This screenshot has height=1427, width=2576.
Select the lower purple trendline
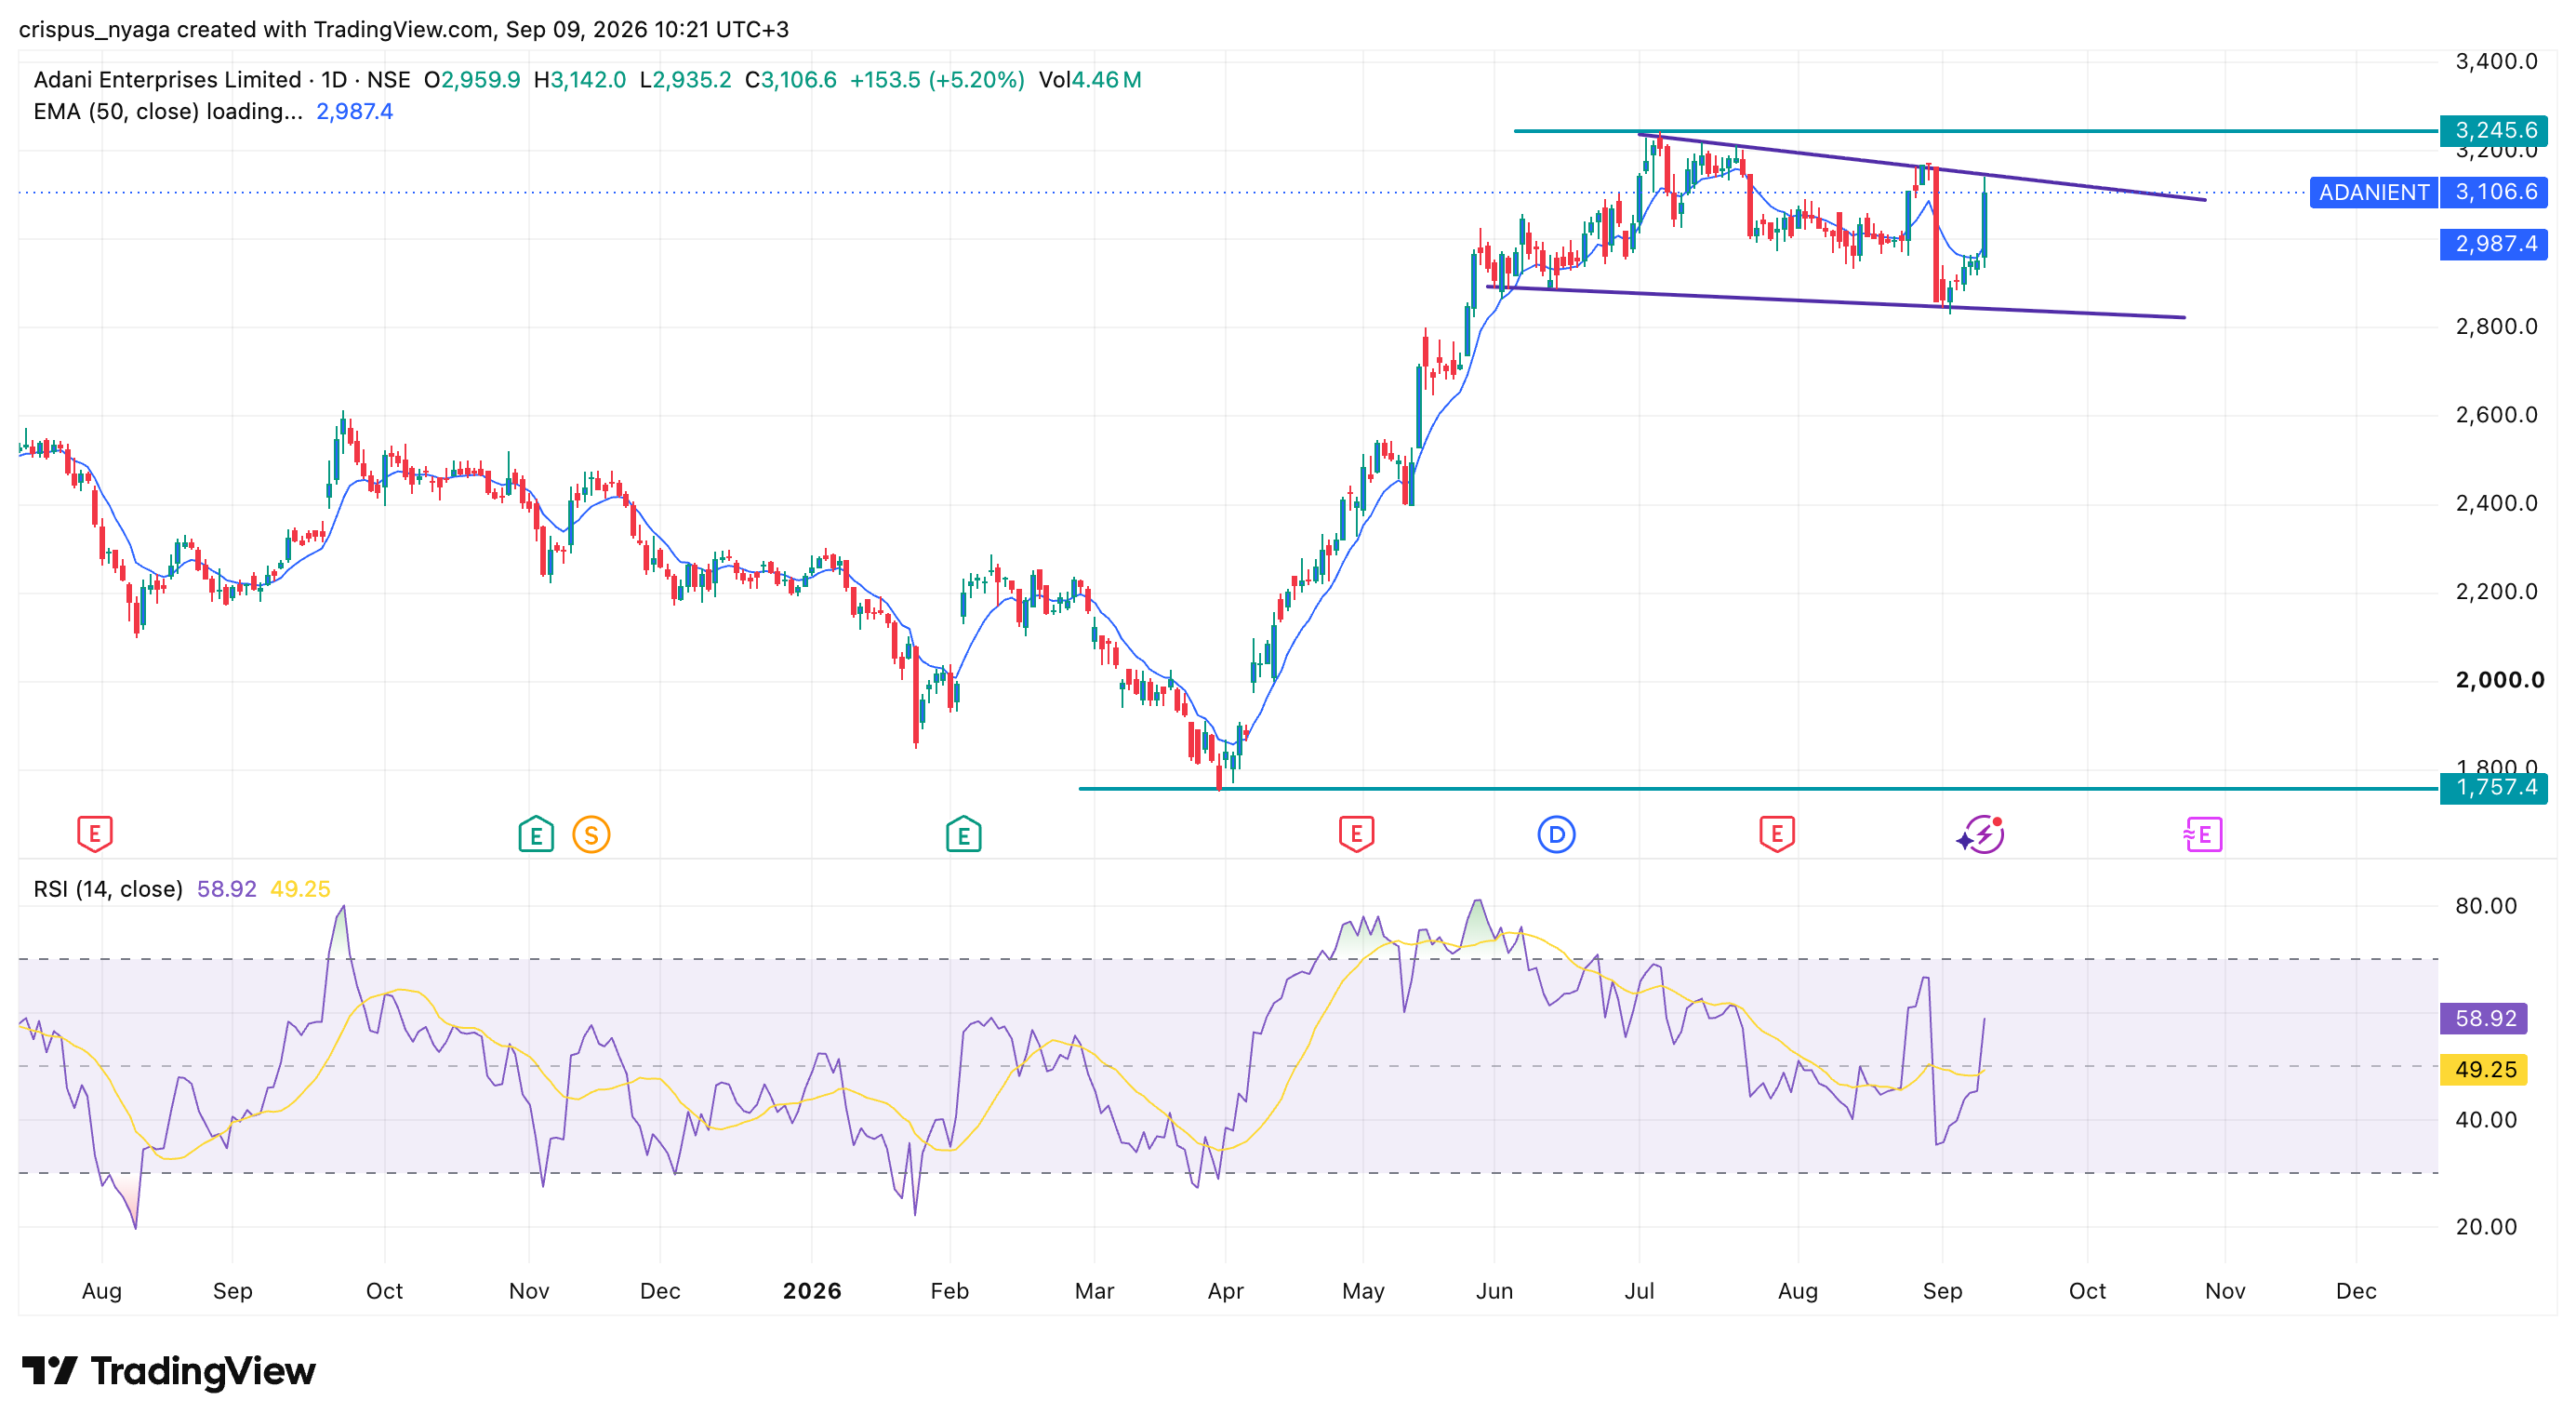1836,302
